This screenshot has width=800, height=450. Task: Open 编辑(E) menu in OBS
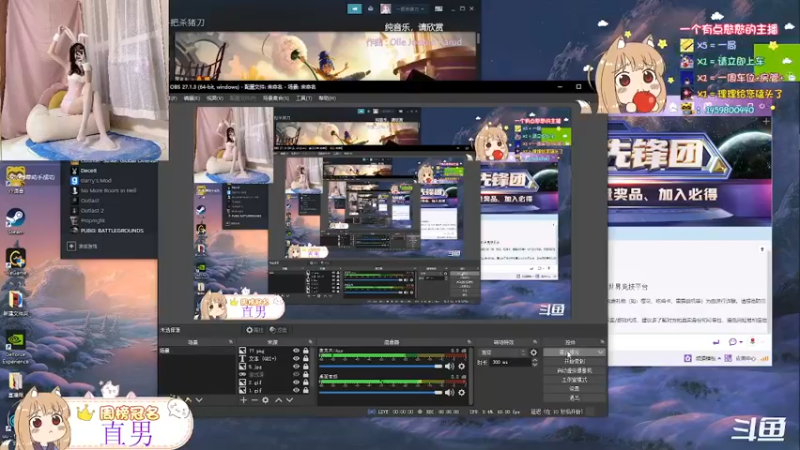pyautogui.click(x=192, y=98)
